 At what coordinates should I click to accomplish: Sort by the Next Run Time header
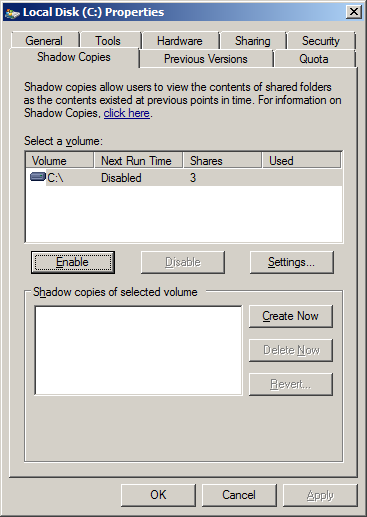pos(139,161)
